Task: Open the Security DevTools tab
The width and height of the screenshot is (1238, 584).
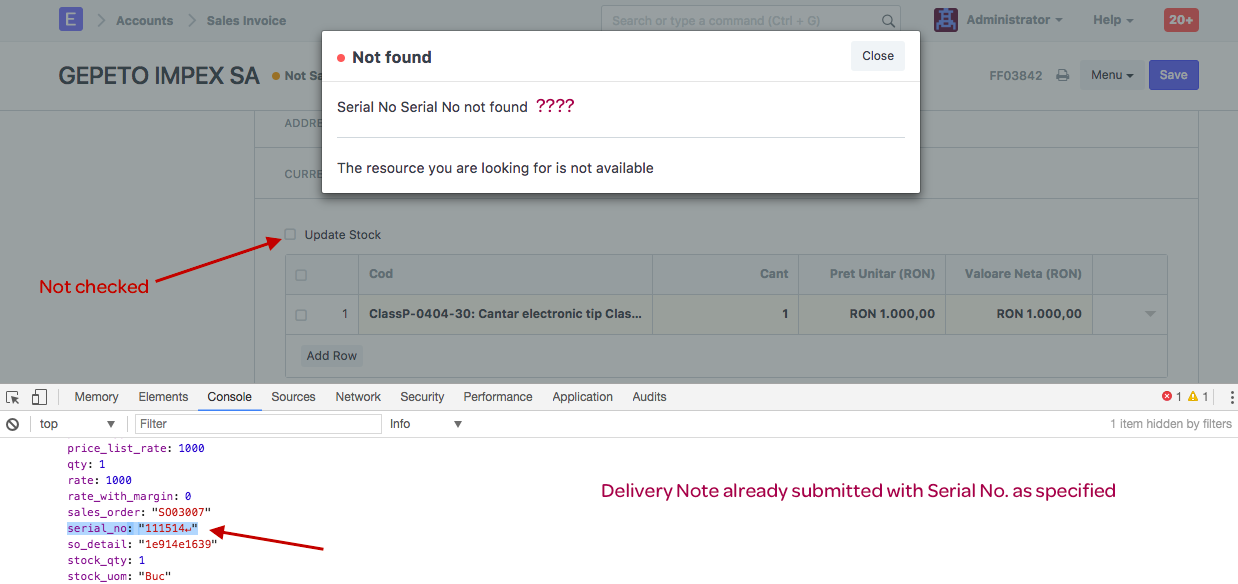Action: (422, 397)
